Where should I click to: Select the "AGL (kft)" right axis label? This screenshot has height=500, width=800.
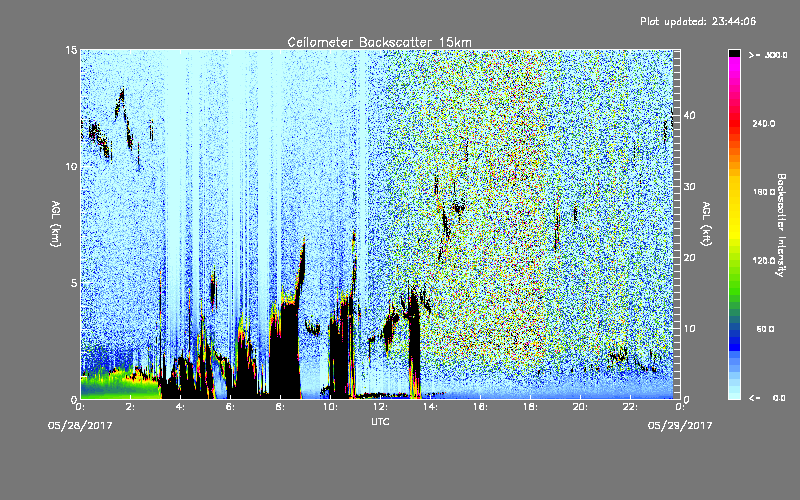706,224
